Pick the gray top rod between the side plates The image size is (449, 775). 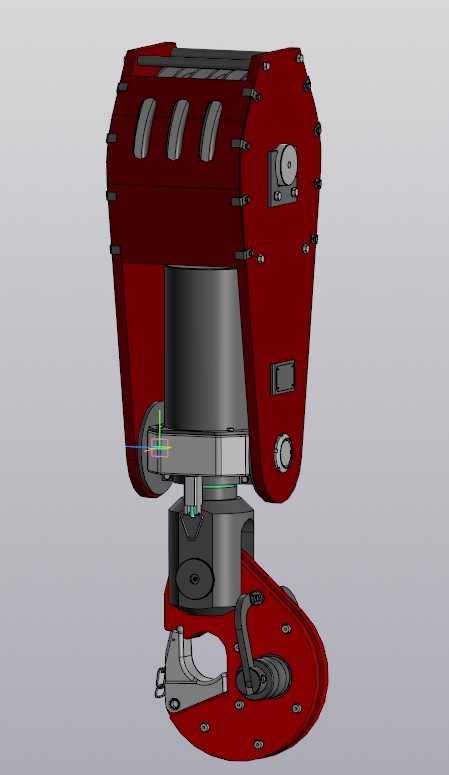194,63
